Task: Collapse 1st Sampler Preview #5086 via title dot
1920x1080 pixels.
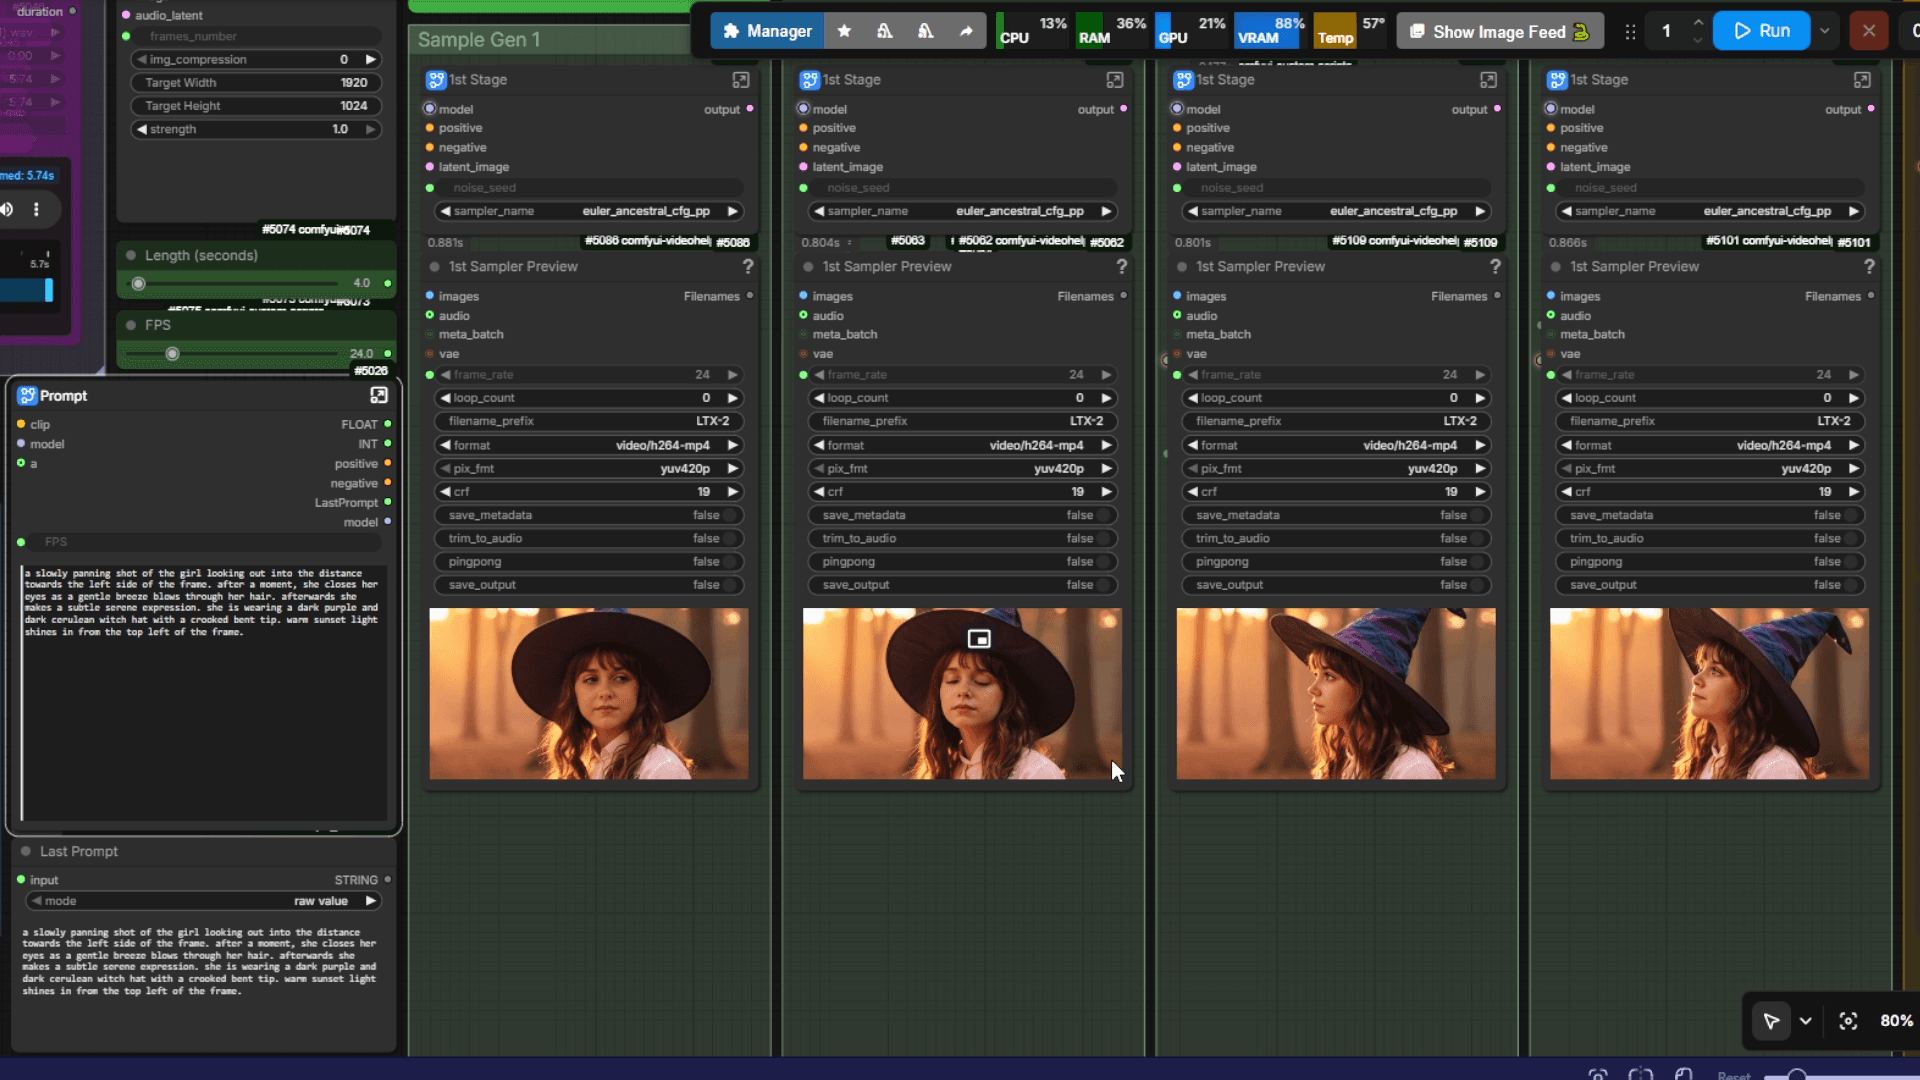Action: 435,267
